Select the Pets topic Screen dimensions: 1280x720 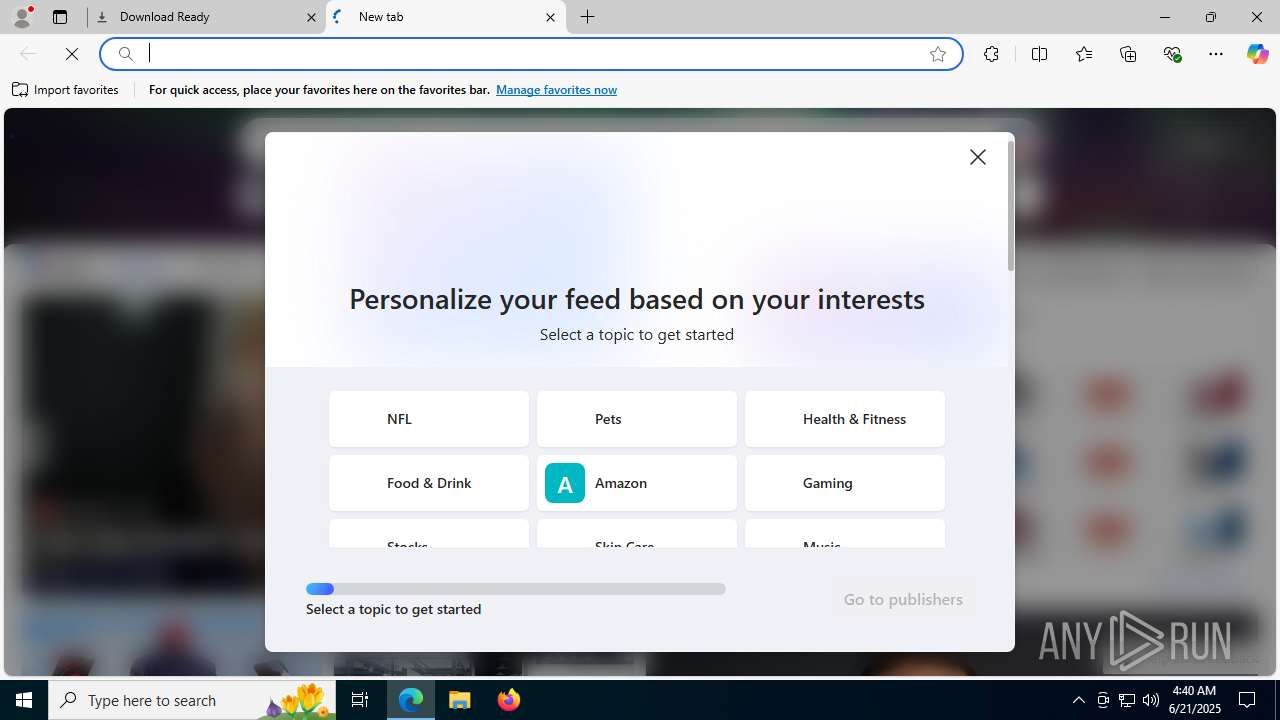click(637, 419)
